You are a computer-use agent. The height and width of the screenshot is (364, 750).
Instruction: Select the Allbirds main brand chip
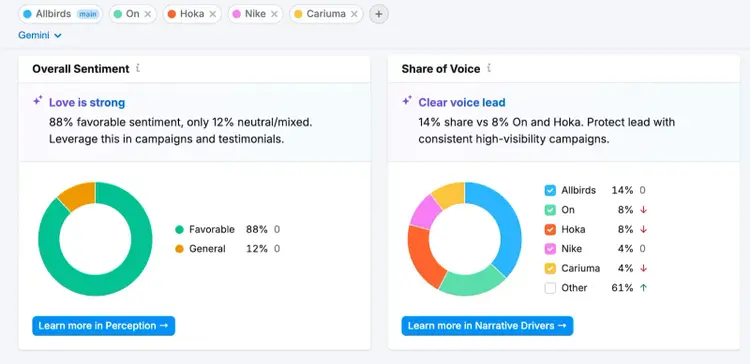click(60, 14)
